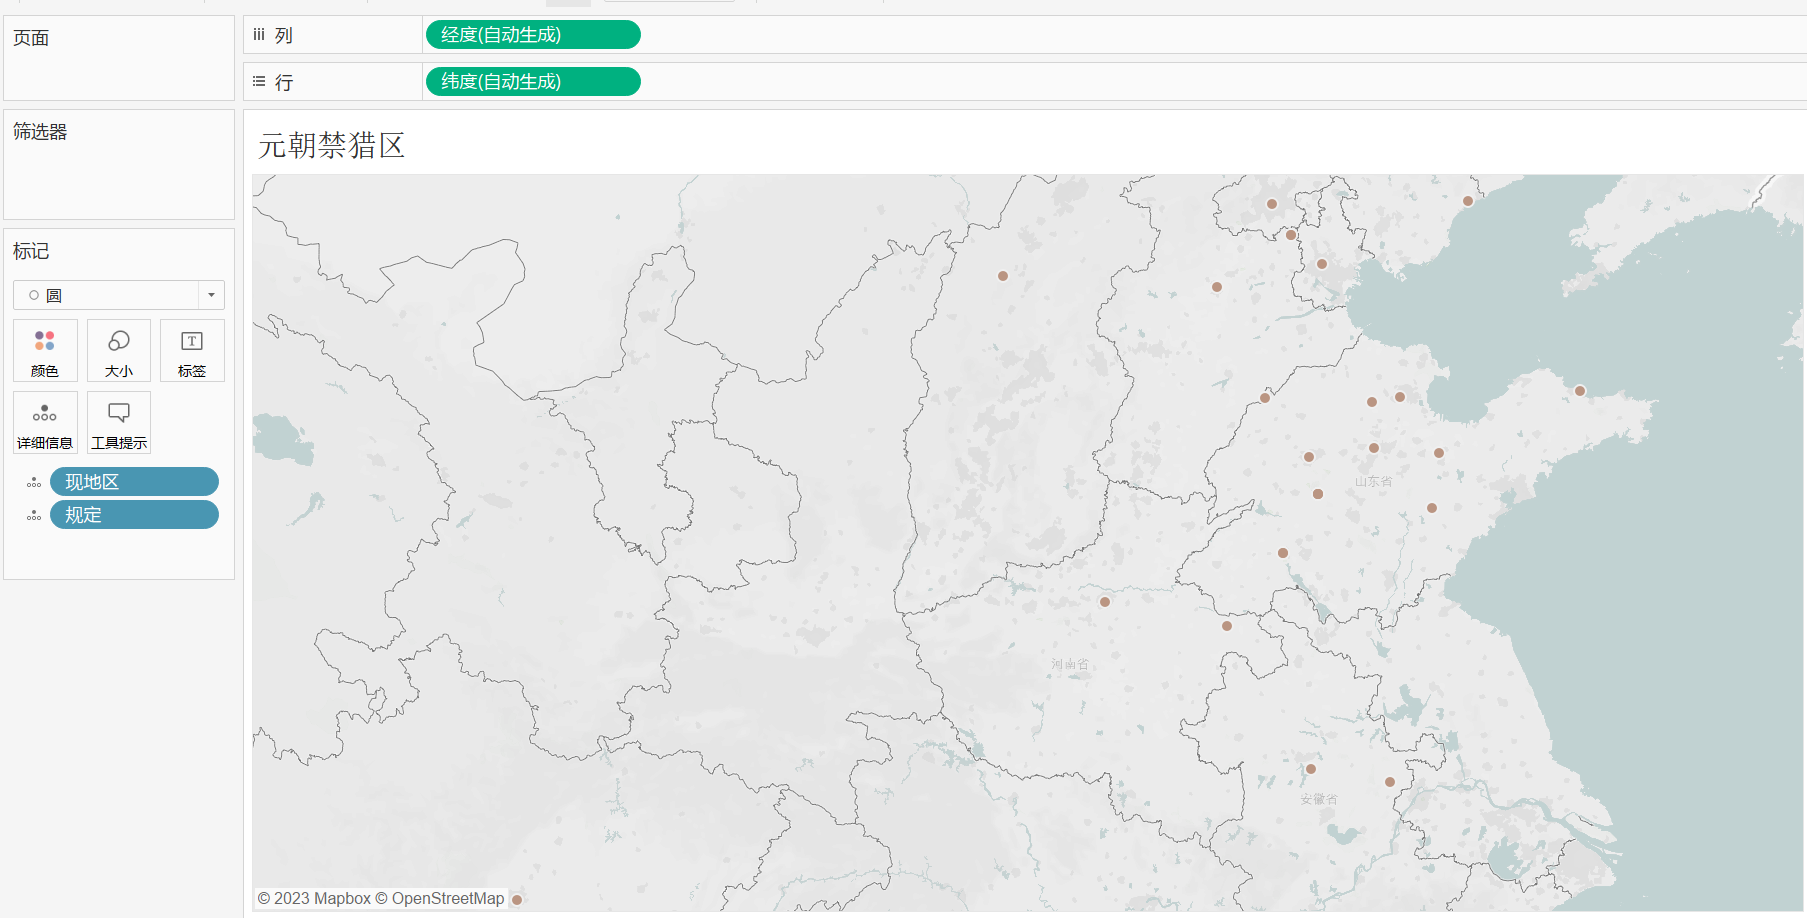Click detail icon beside 现地区 pill
This screenshot has width=1807, height=918.
[x=34, y=482]
